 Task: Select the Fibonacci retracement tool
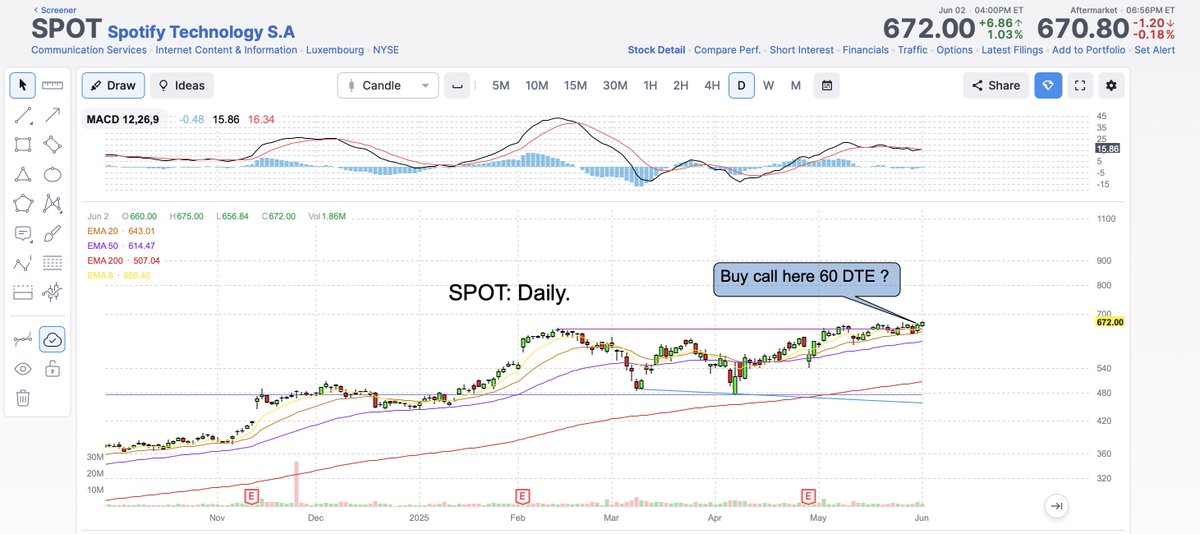(x=53, y=264)
